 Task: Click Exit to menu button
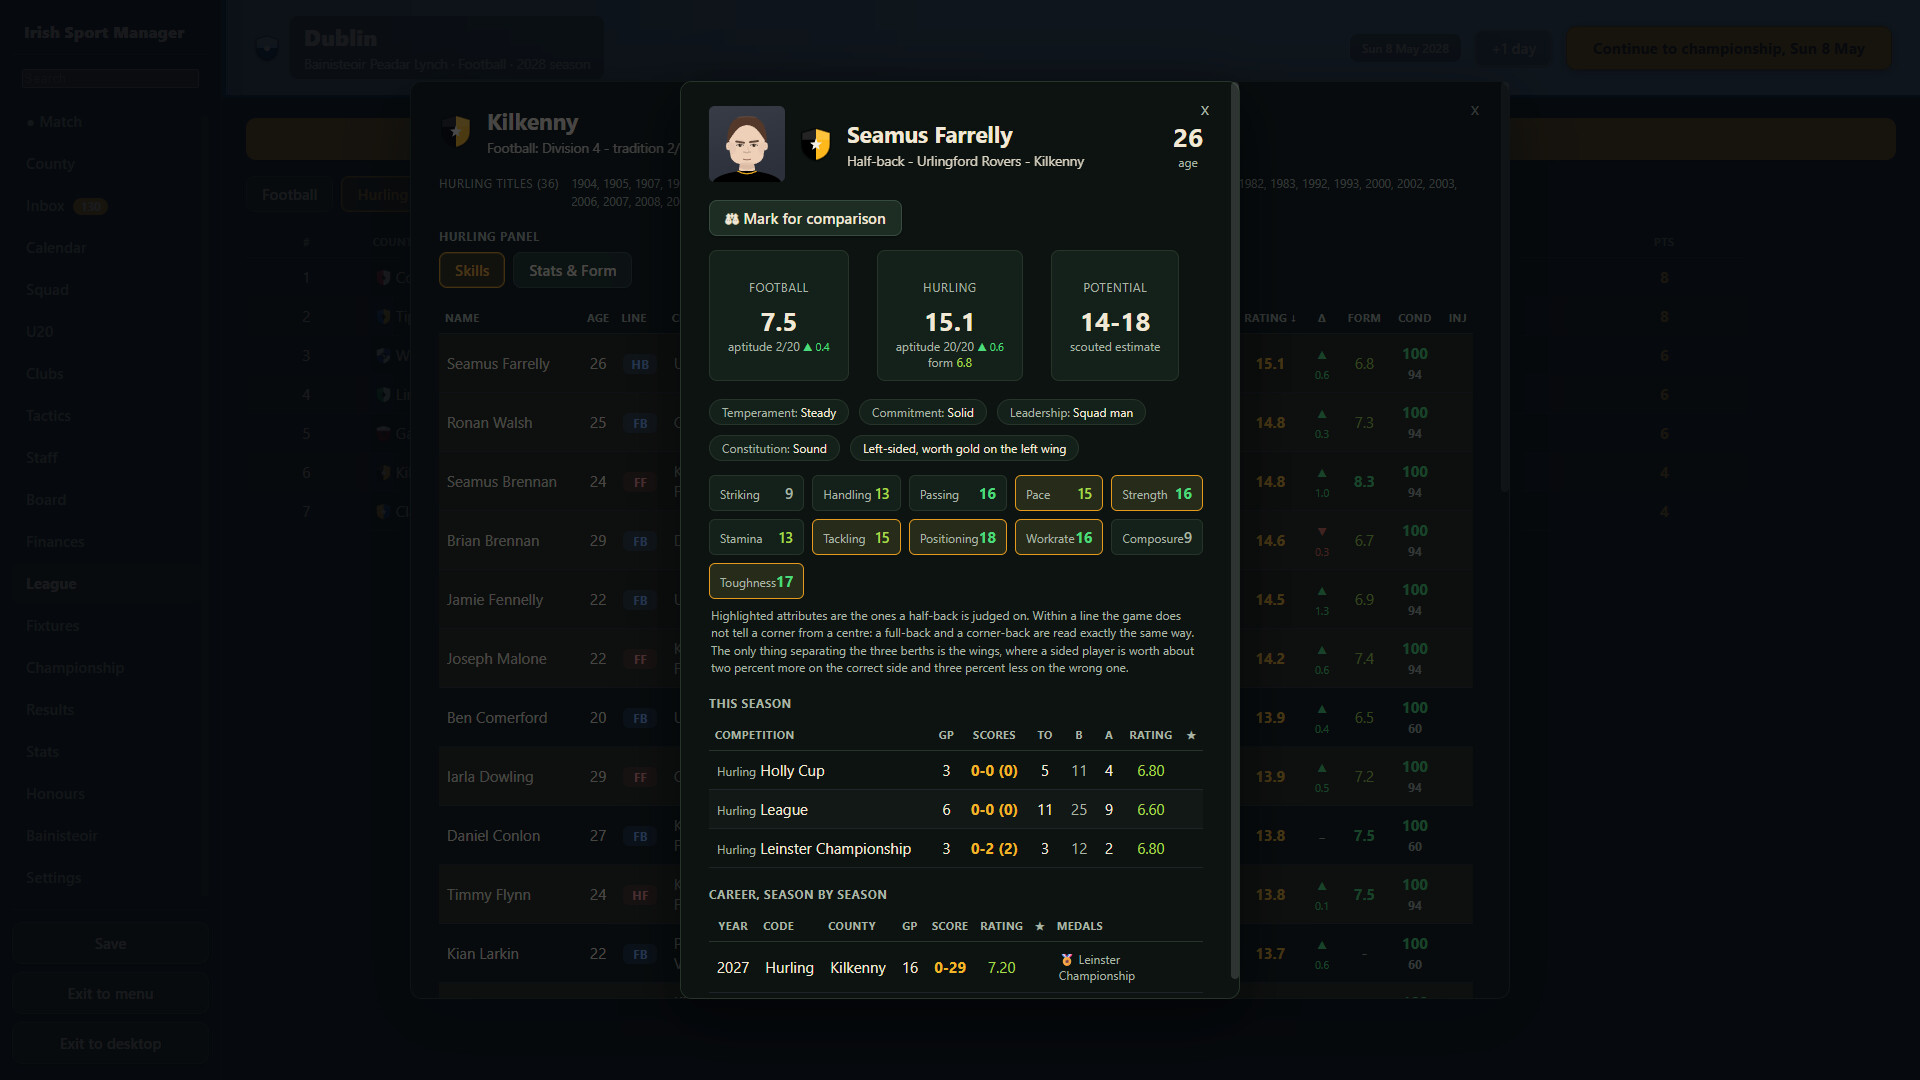coord(110,994)
